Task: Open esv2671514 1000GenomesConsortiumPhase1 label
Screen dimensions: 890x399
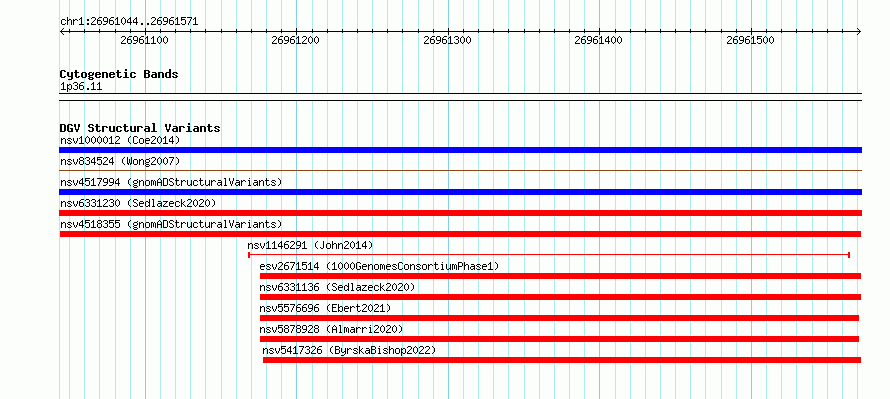Action: click(x=379, y=266)
